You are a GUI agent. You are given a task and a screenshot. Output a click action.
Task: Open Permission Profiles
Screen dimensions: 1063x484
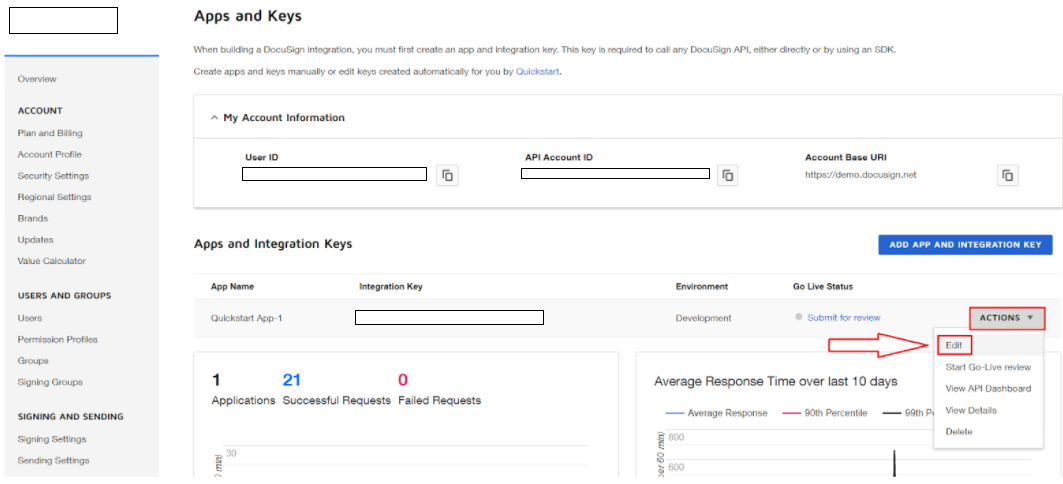58,340
